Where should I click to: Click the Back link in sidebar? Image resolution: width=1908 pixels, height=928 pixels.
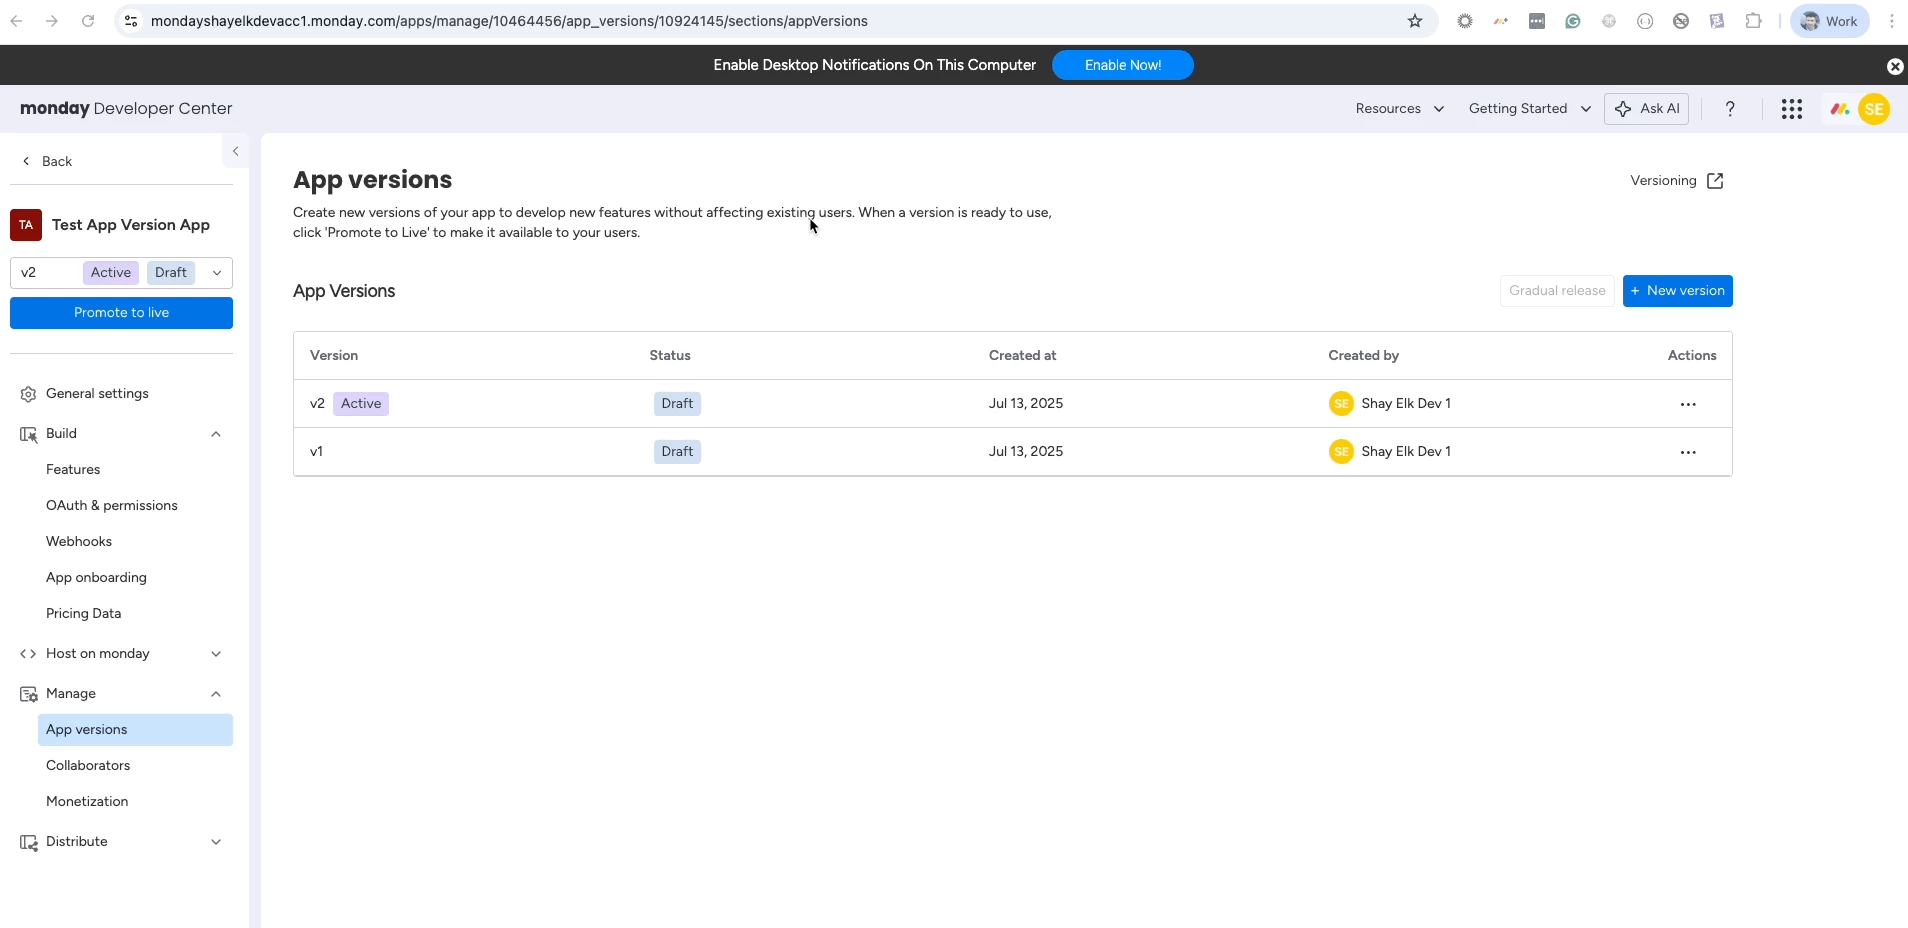(47, 161)
